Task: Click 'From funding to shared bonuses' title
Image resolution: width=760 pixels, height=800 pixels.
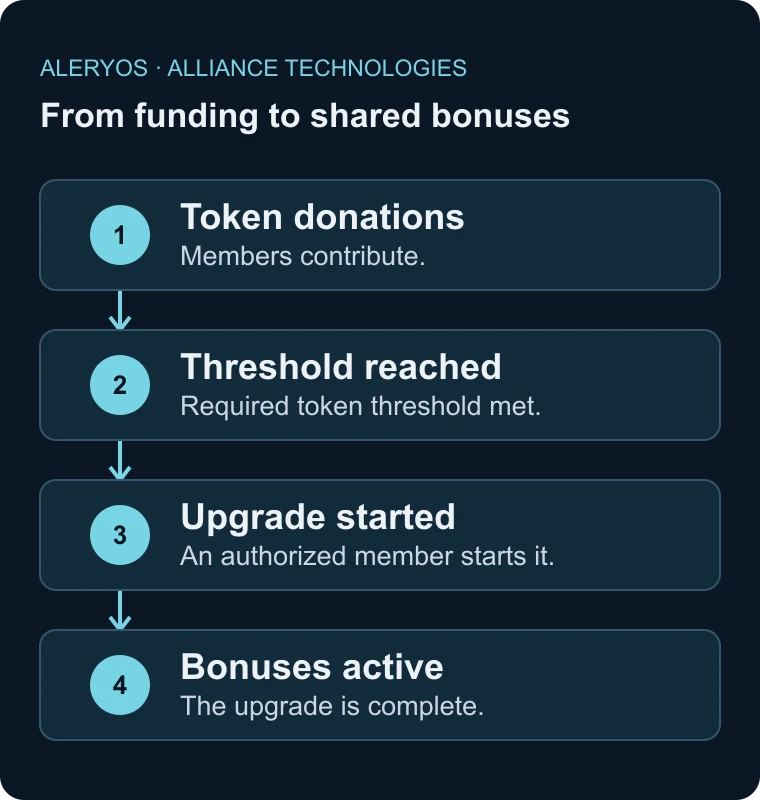Action: 305,116
